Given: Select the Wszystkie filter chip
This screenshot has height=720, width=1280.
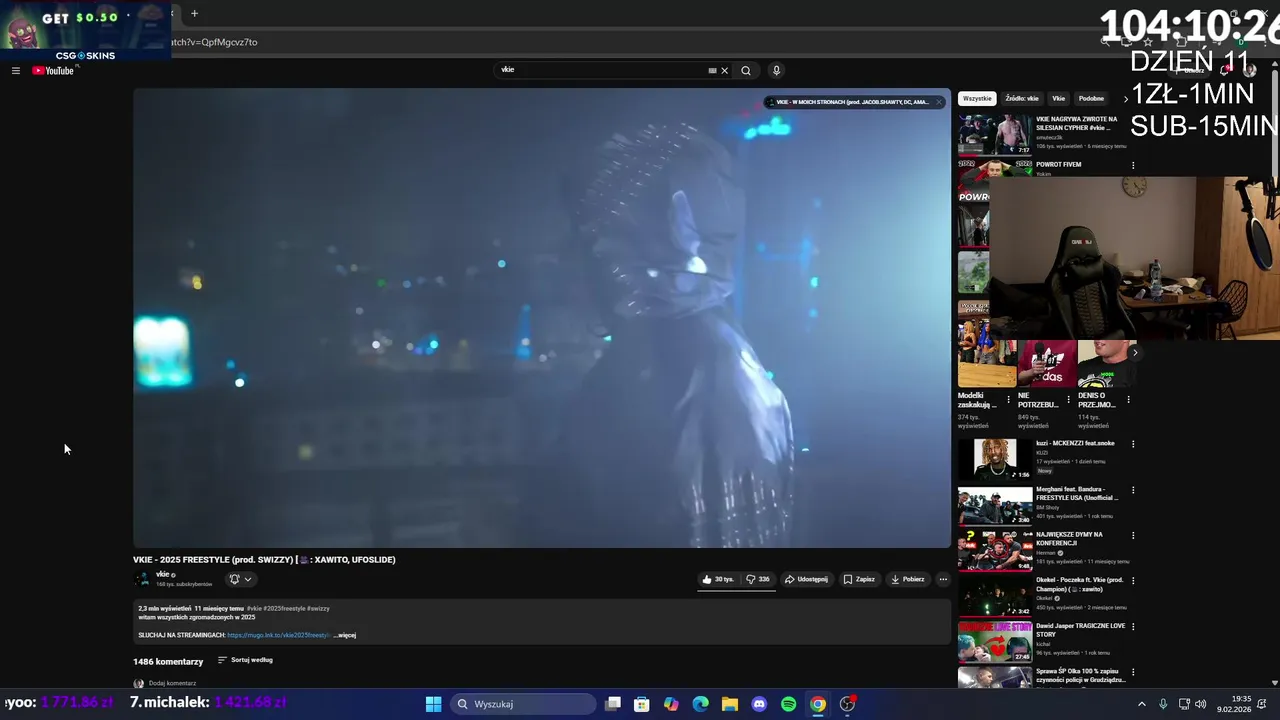Looking at the screenshot, I should click(x=977, y=99).
